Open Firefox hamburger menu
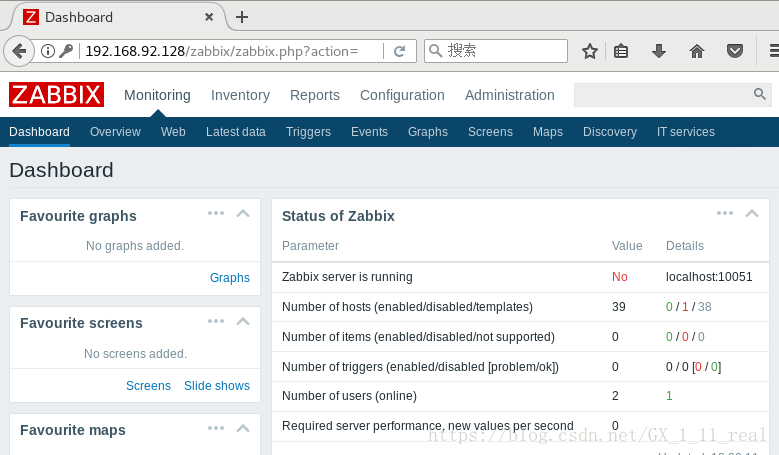Viewport: 779px width, 455px height. (774, 51)
